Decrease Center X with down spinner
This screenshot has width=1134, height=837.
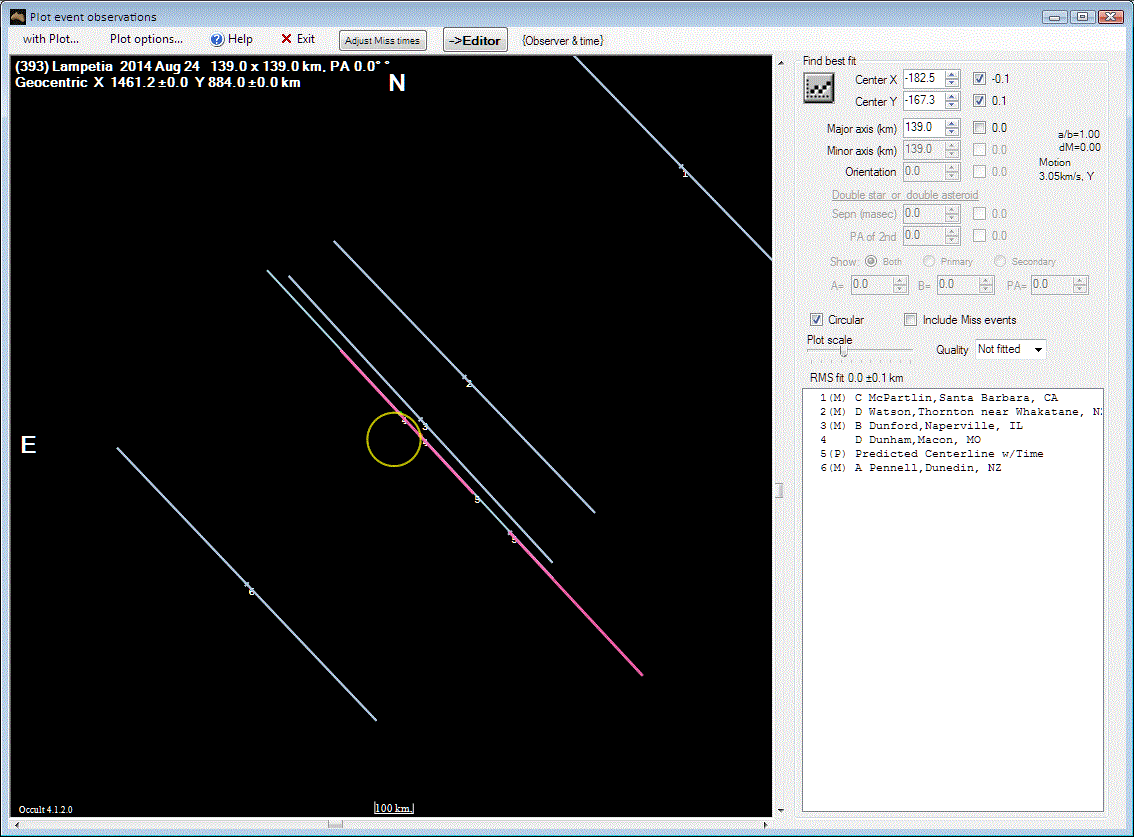coord(952,82)
